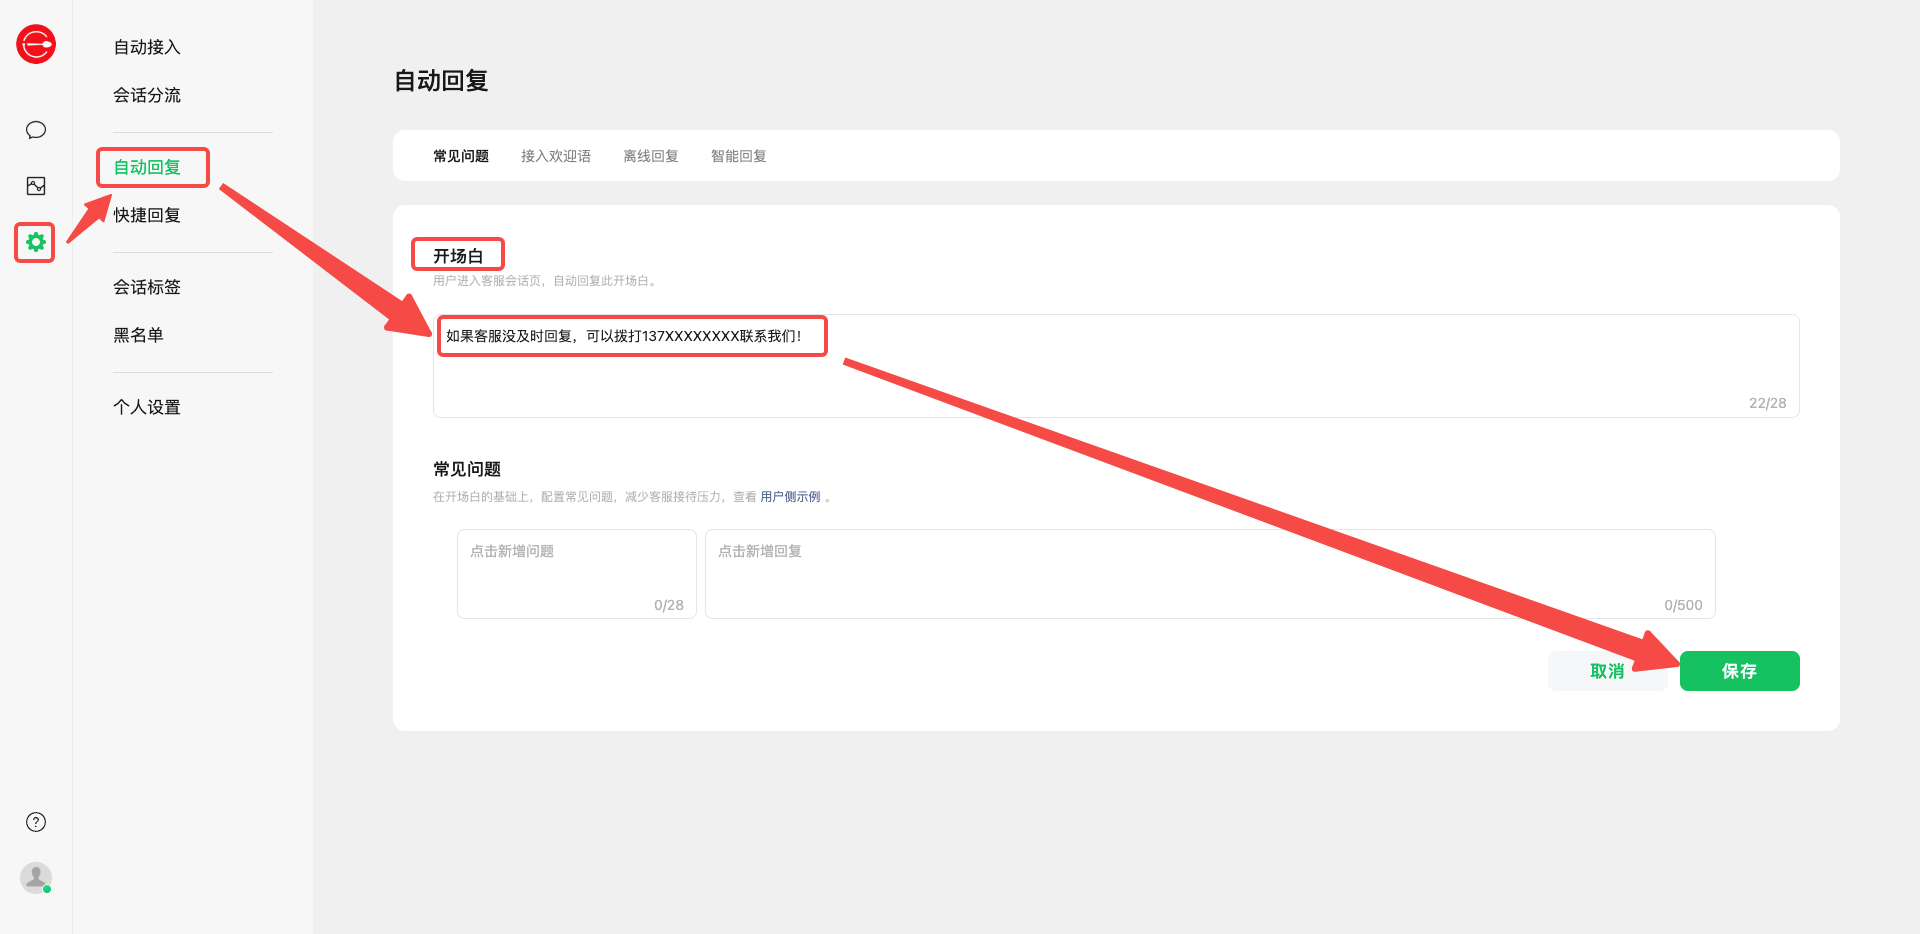This screenshot has height=934, width=1920.
Task: Select the green settings gear icon
Action: [36, 242]
